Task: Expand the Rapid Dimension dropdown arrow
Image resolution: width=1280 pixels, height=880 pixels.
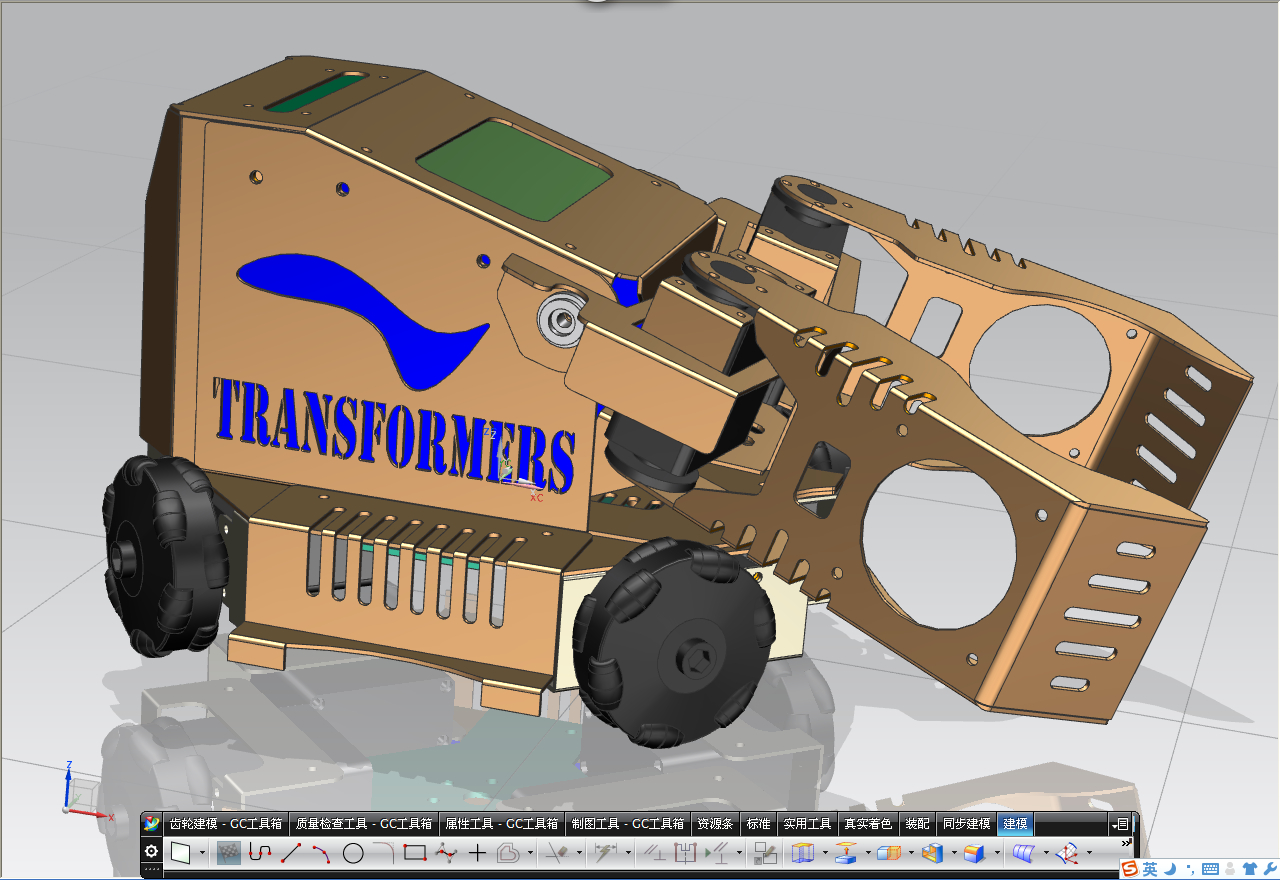Action: pyautogui.click(x=628, y=853)
